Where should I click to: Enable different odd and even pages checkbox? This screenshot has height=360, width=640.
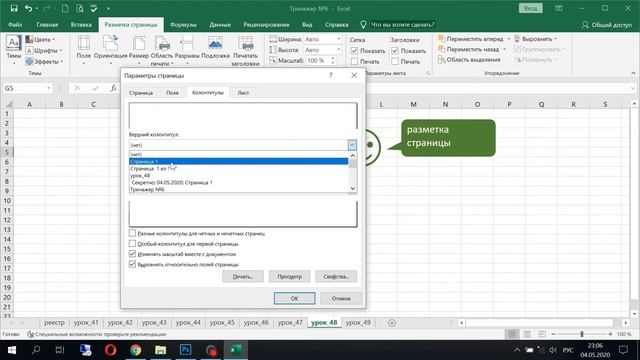(x=132, y=233)
